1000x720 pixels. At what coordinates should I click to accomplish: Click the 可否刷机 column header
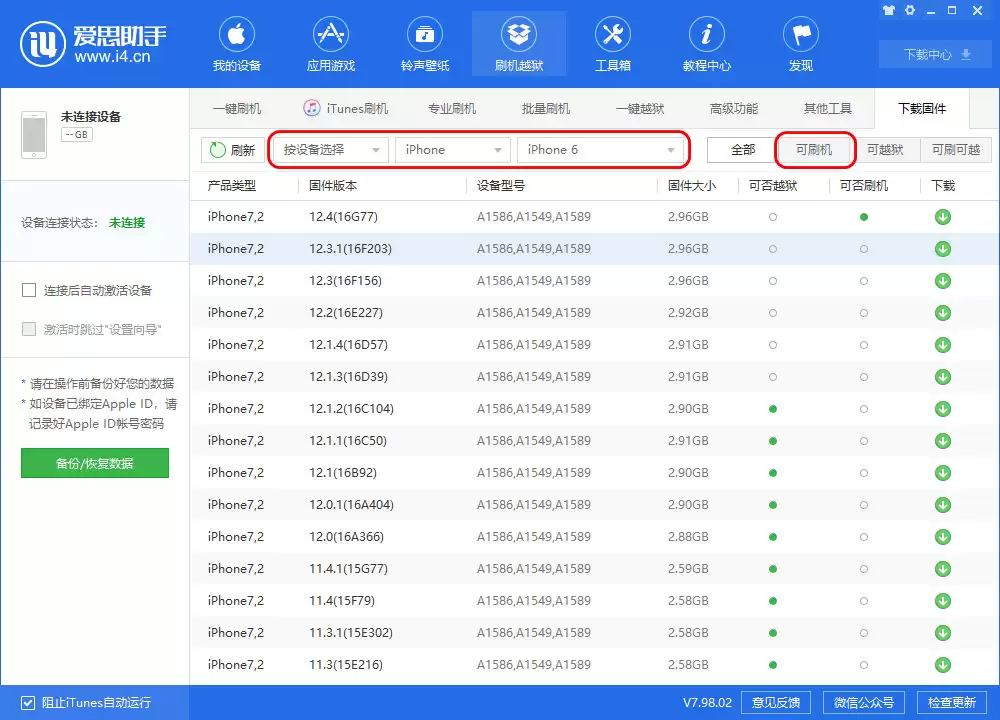click(864, 186)
